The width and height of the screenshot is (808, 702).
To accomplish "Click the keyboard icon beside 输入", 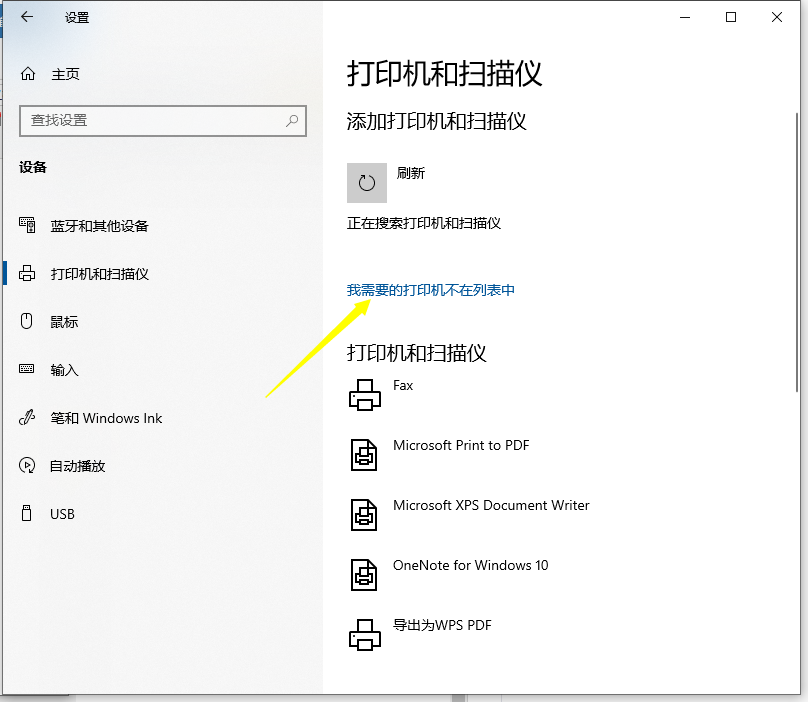I will pos(27,369).
